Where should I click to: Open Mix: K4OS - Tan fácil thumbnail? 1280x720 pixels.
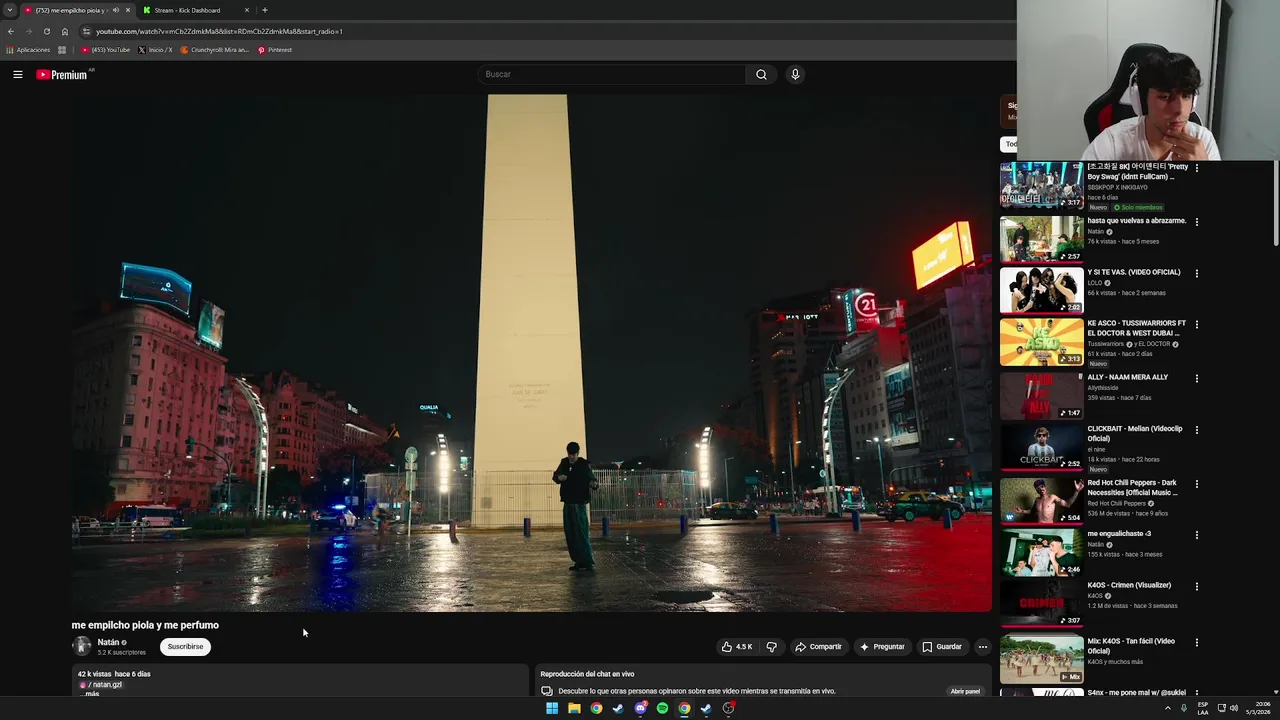coord(1041,659)
